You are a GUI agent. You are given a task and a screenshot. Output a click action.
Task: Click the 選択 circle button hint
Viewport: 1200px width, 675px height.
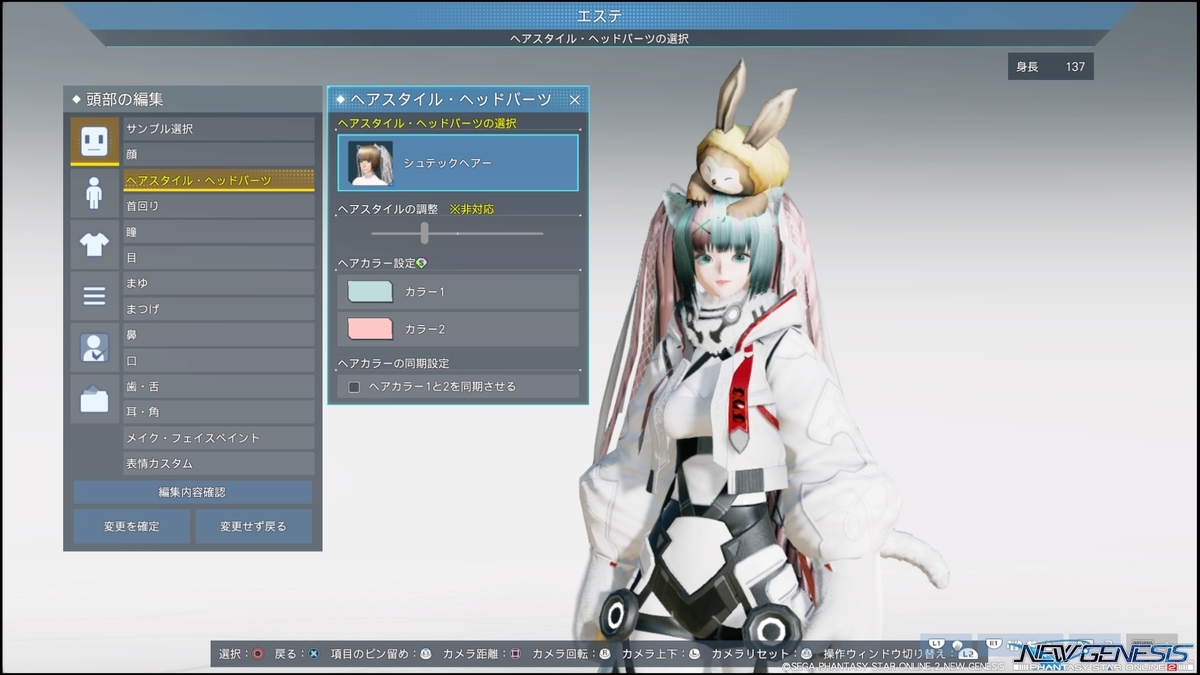258,654
